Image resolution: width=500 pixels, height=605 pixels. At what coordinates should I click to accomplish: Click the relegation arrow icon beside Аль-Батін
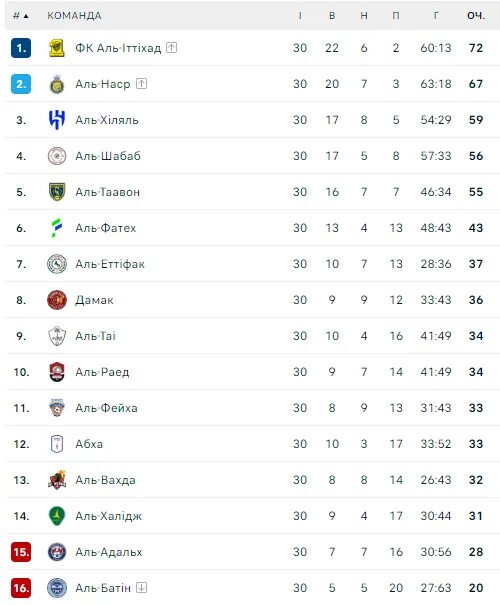click(x=142, y=588)
